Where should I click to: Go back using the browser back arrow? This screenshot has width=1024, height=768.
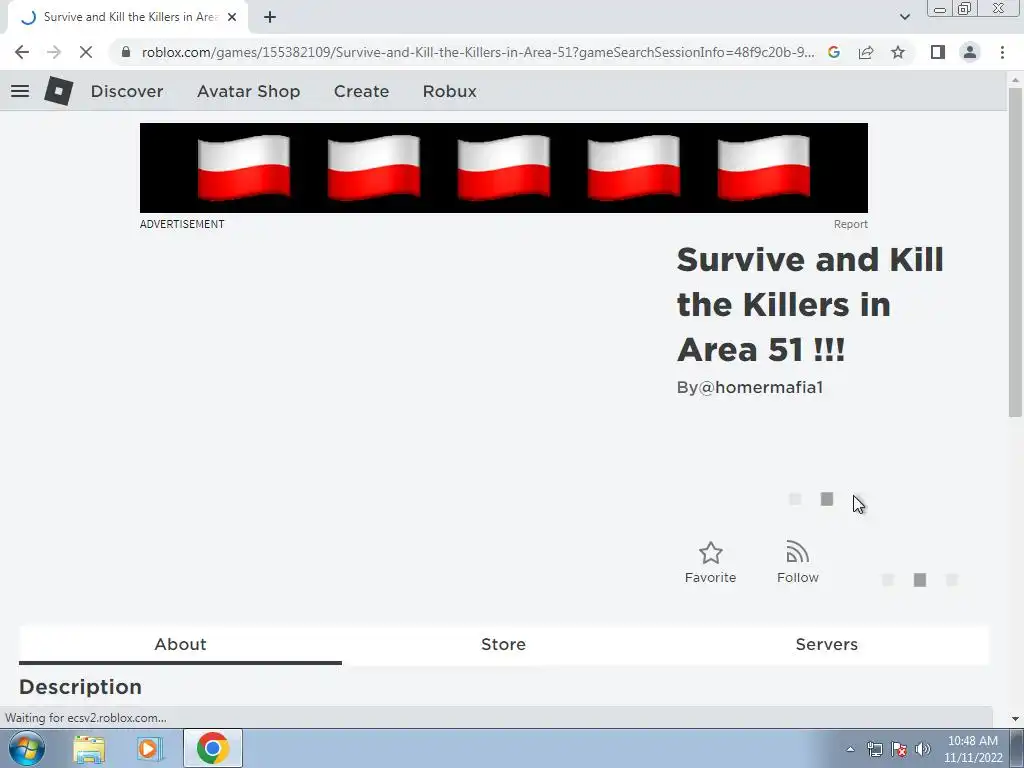tap(22, 52)
